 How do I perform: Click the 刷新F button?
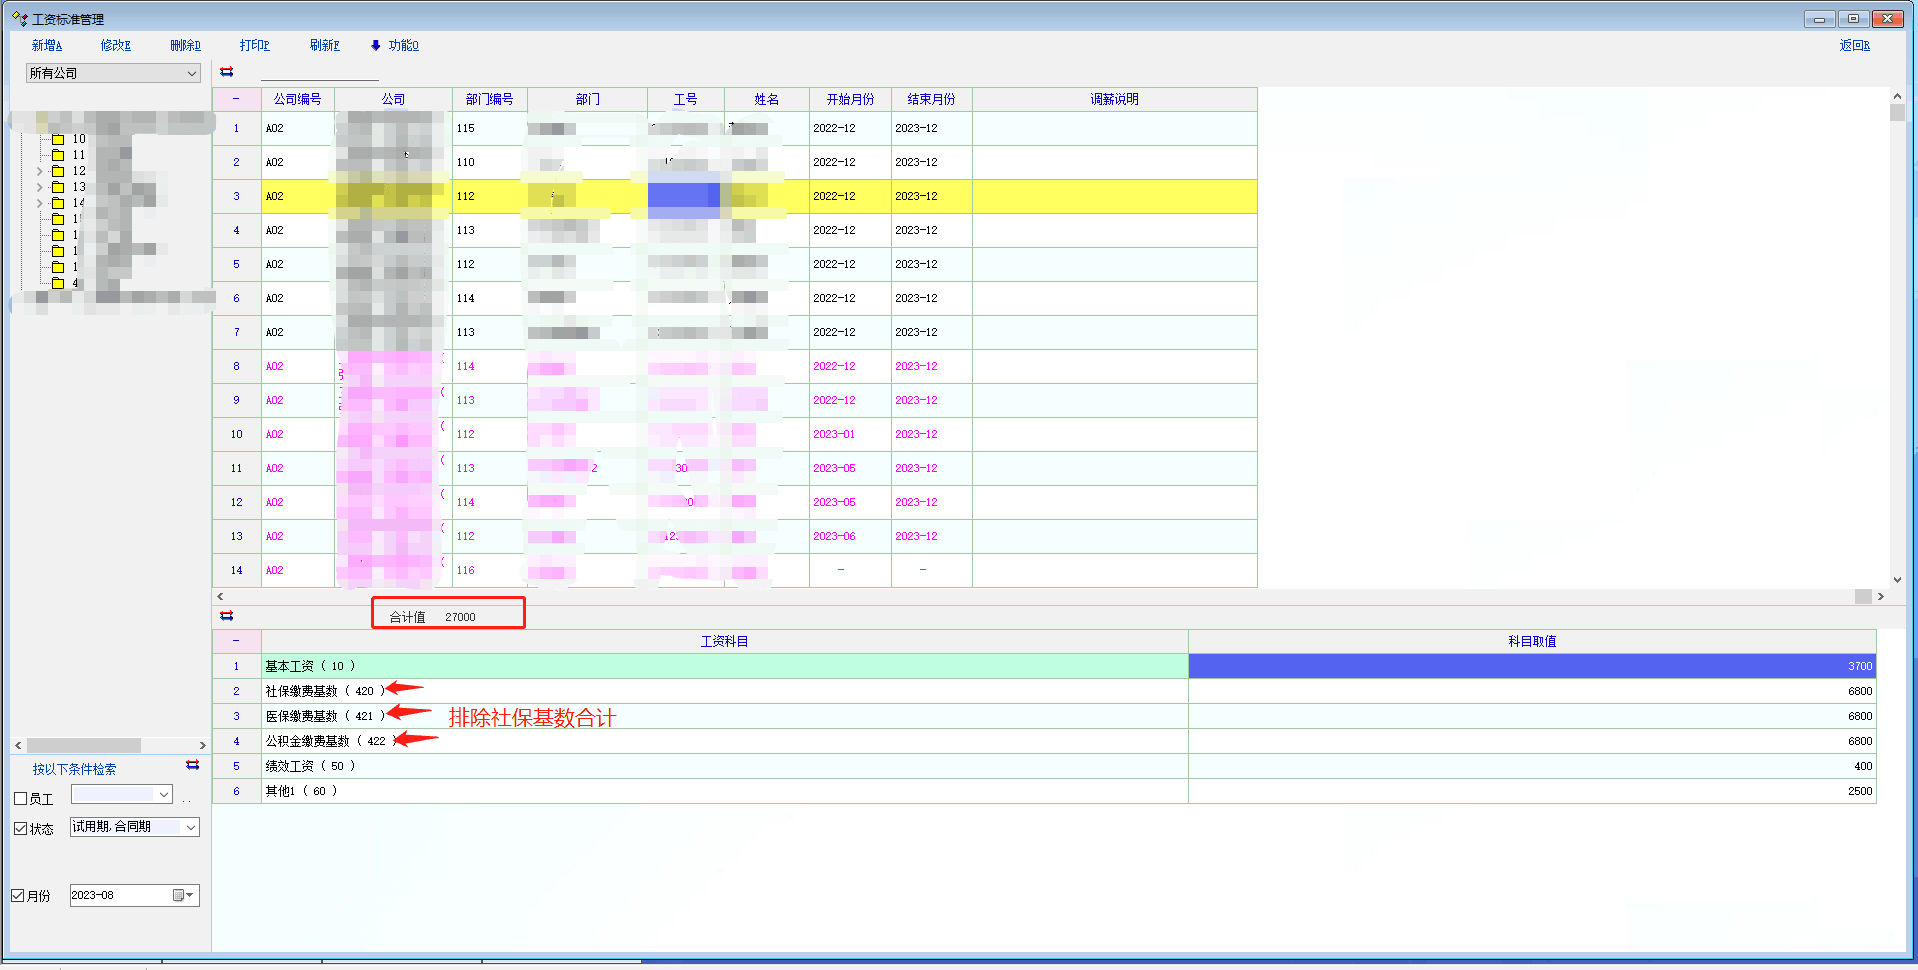[x=324, y=45]
